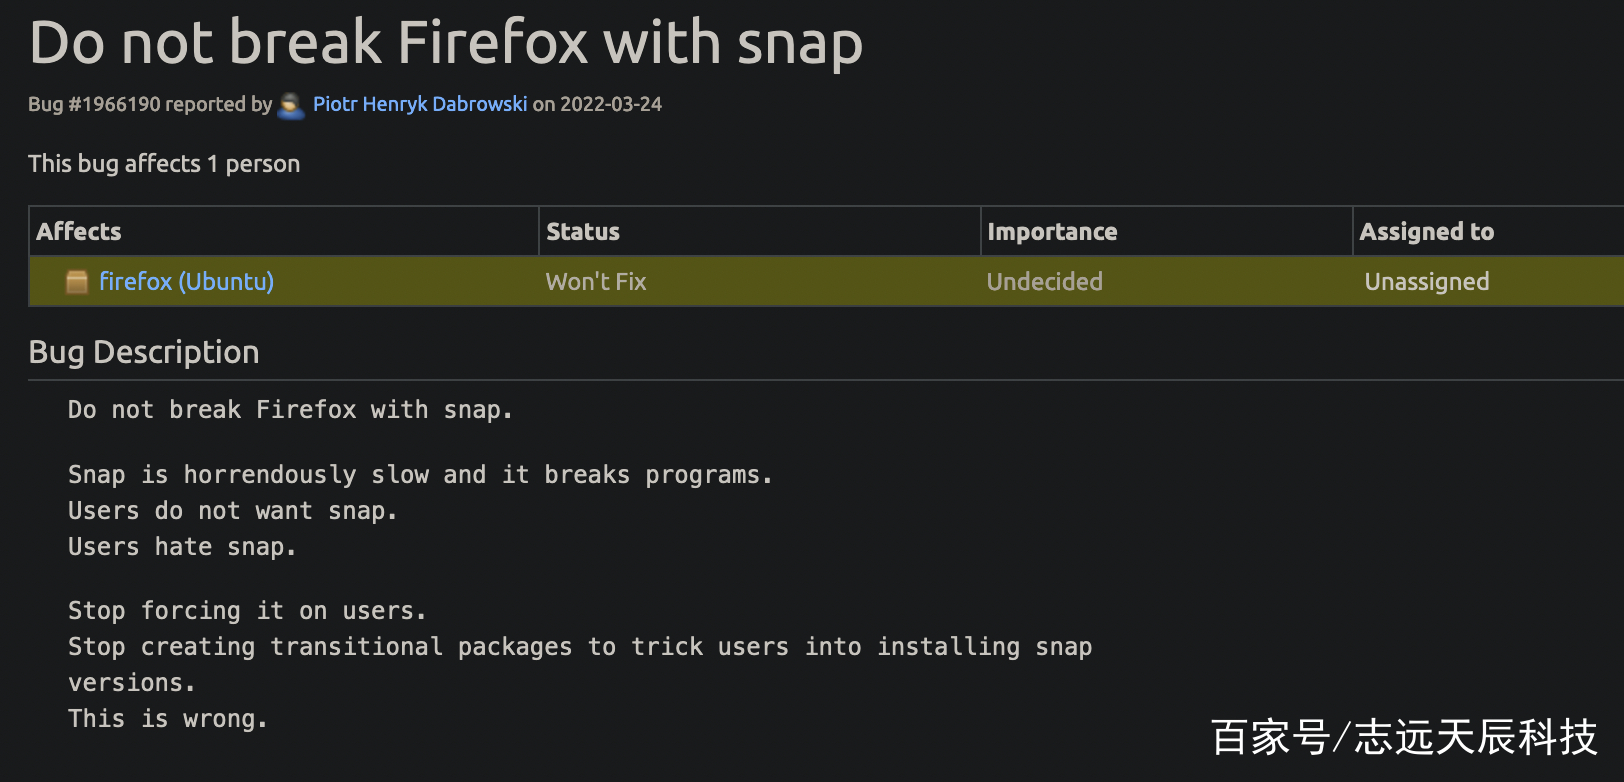1624x782 pixels.
Task: Click the reporter's avatar icon
Action: pyautogui.click(x=291, y=105)
